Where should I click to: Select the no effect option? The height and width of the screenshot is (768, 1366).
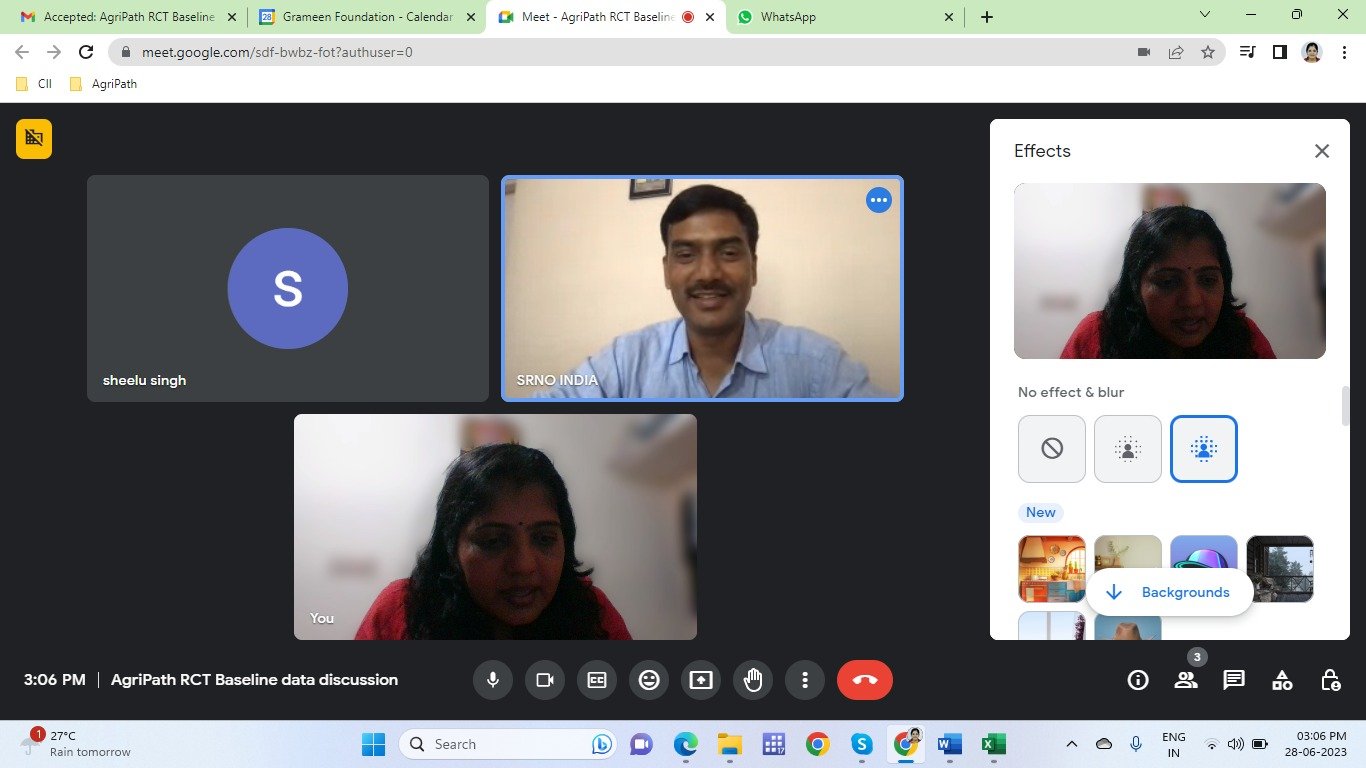coord(1052,449)
